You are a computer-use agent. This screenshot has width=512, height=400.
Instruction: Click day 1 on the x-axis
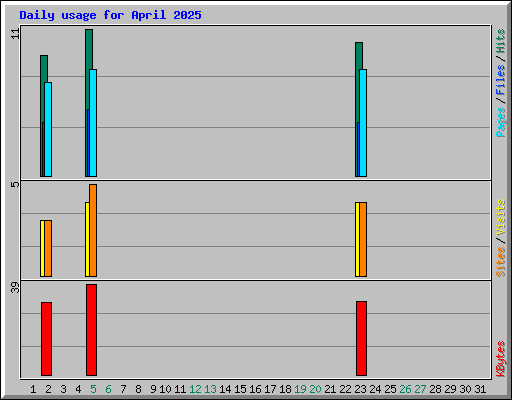[33, 389]
